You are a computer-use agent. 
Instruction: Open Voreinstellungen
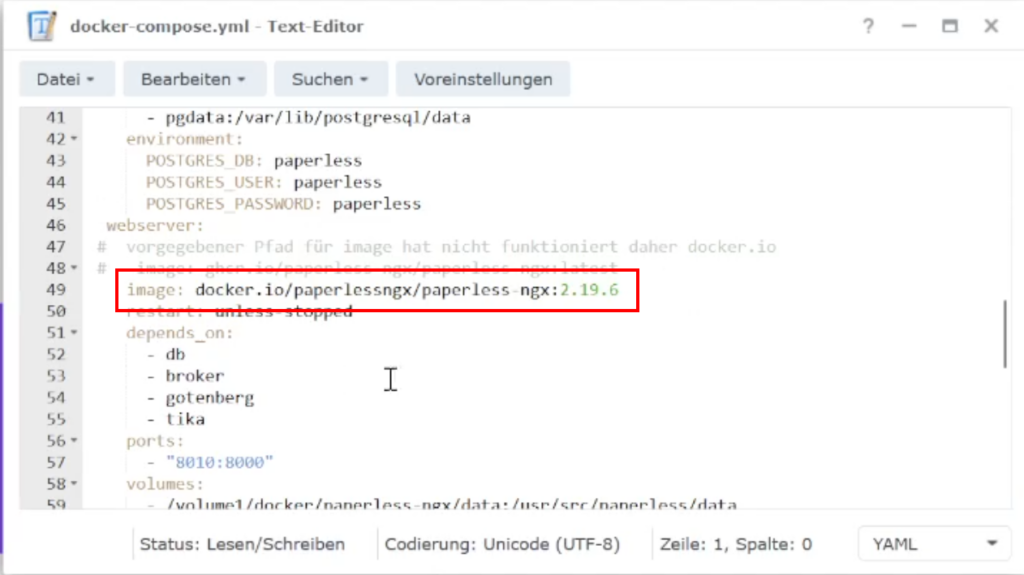[483, 79]
